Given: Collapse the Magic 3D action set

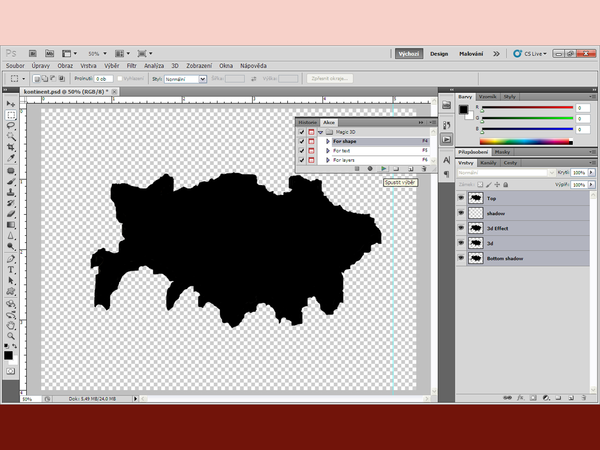Looking at the screenshot, I should [x=321, y=132].
